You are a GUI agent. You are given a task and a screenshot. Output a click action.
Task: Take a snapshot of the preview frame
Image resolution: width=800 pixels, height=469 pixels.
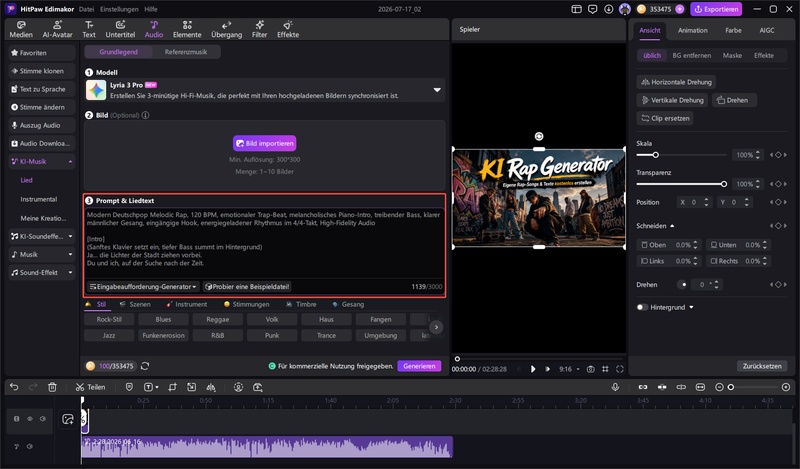(590, 368)
